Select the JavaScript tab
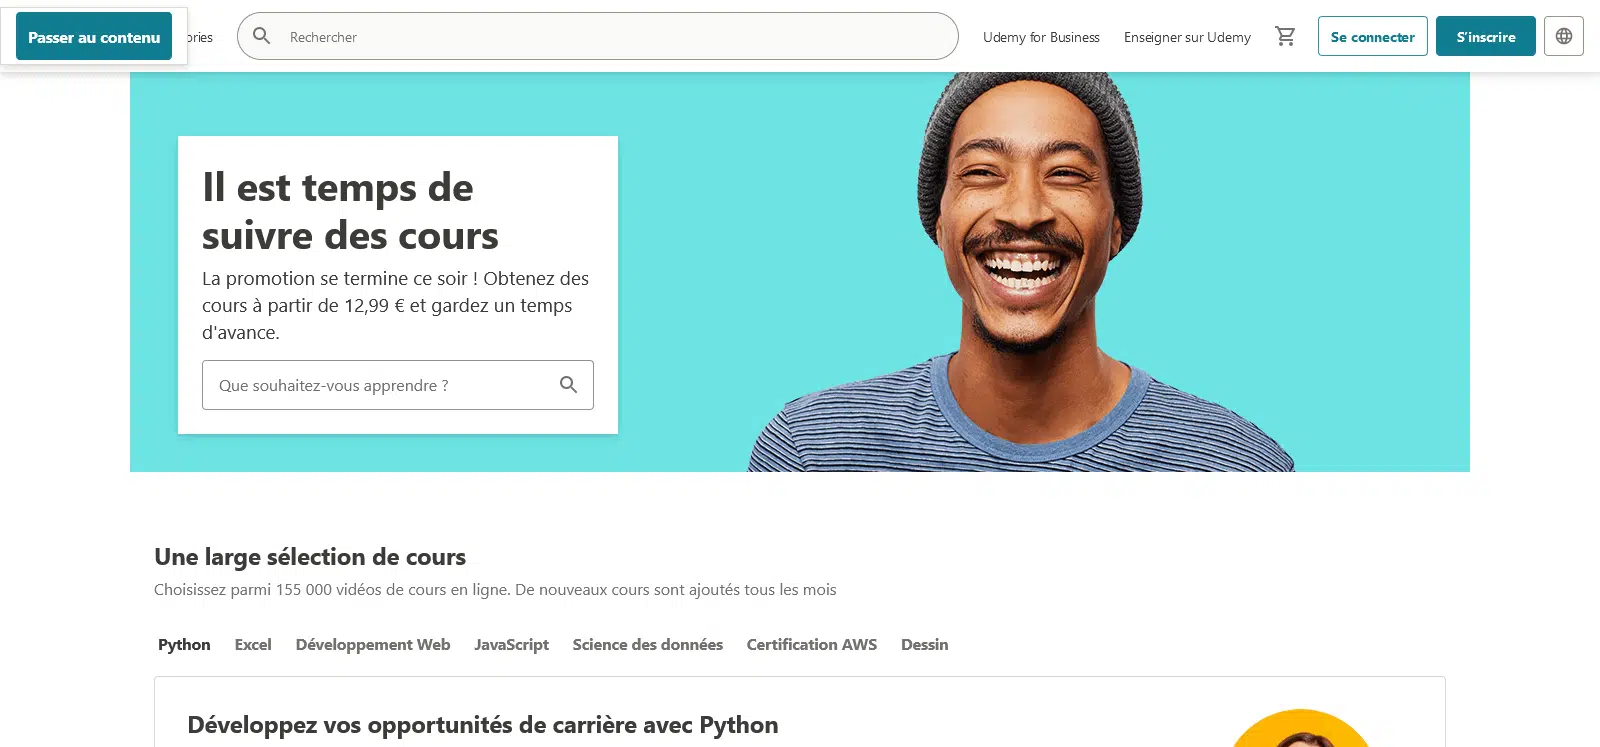This screenshot has height=747, width=1600. pos(512,645)
